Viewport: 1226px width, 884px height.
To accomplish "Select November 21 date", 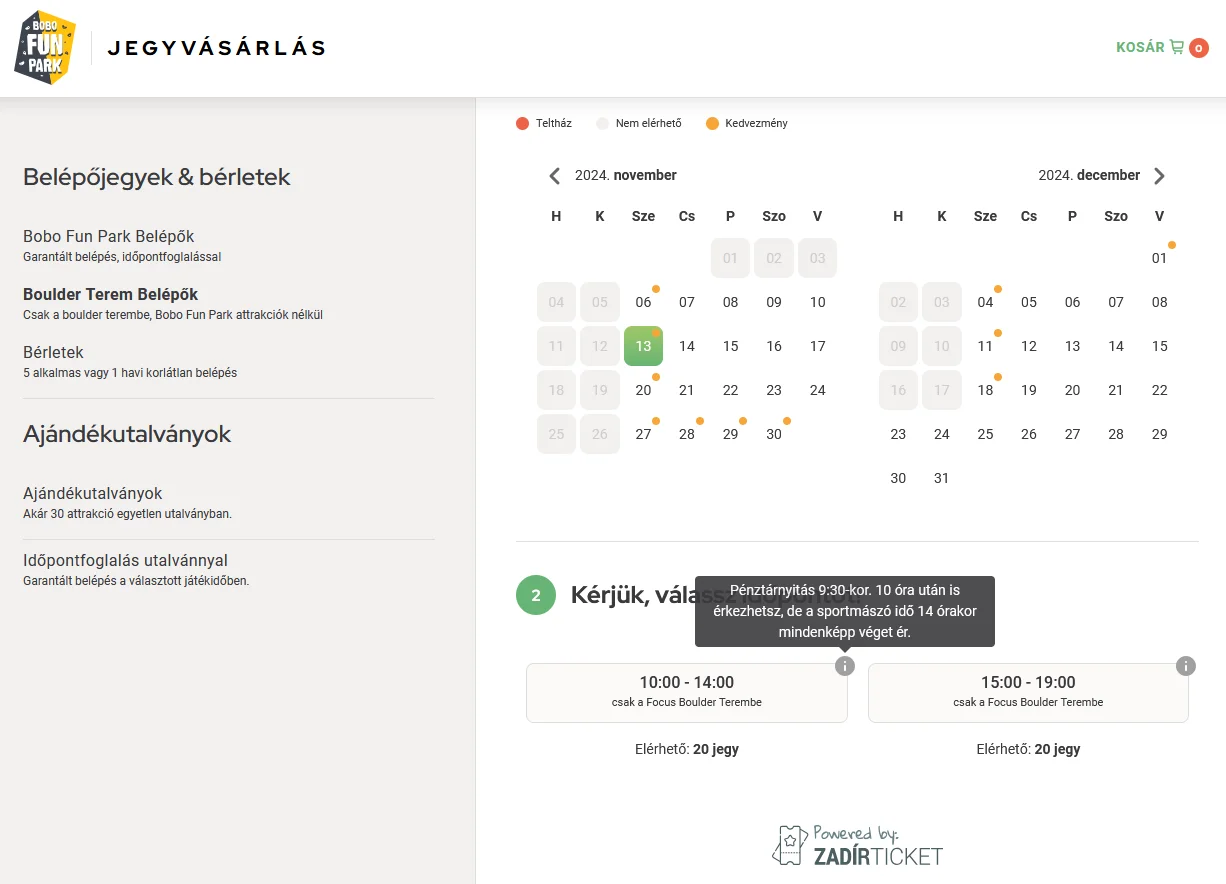I will 687,390.
